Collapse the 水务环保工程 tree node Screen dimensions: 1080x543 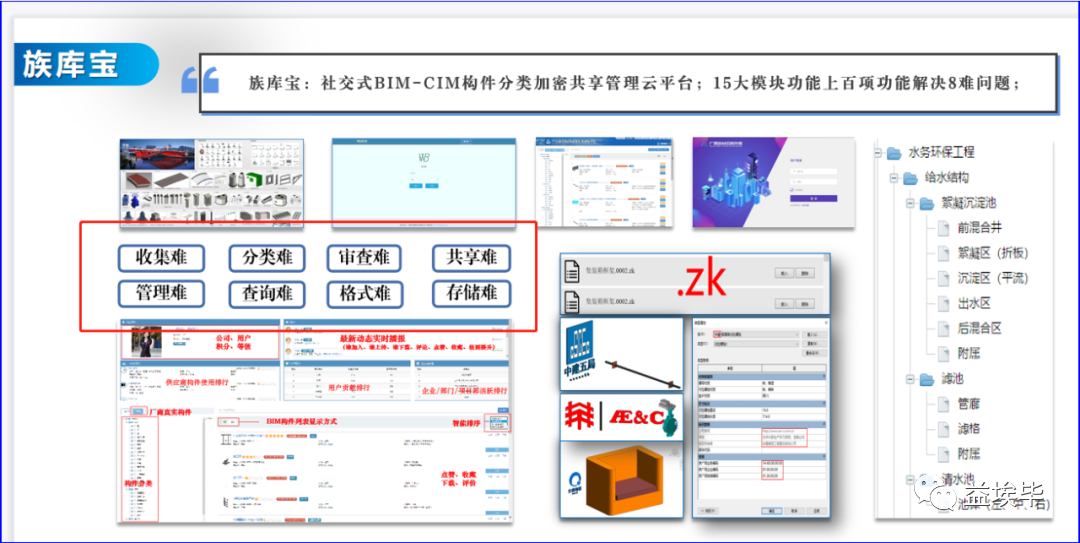point(879,152)
